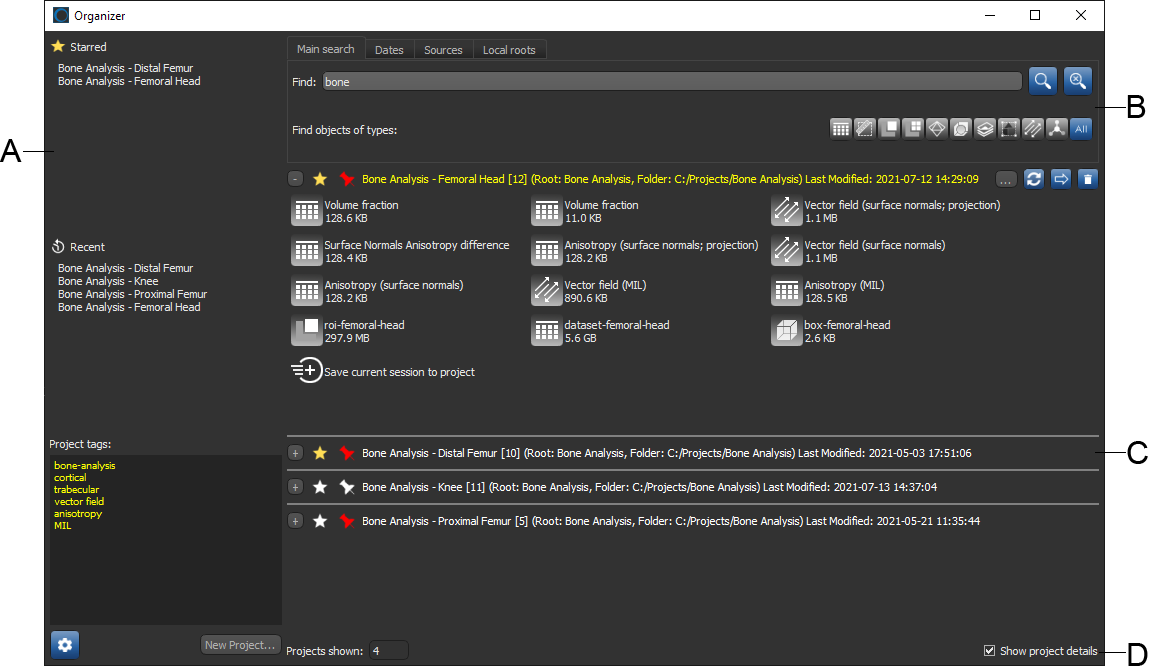1150x666 pixels.
Task: Filter results by vector field type
Action: [1032, 128]
